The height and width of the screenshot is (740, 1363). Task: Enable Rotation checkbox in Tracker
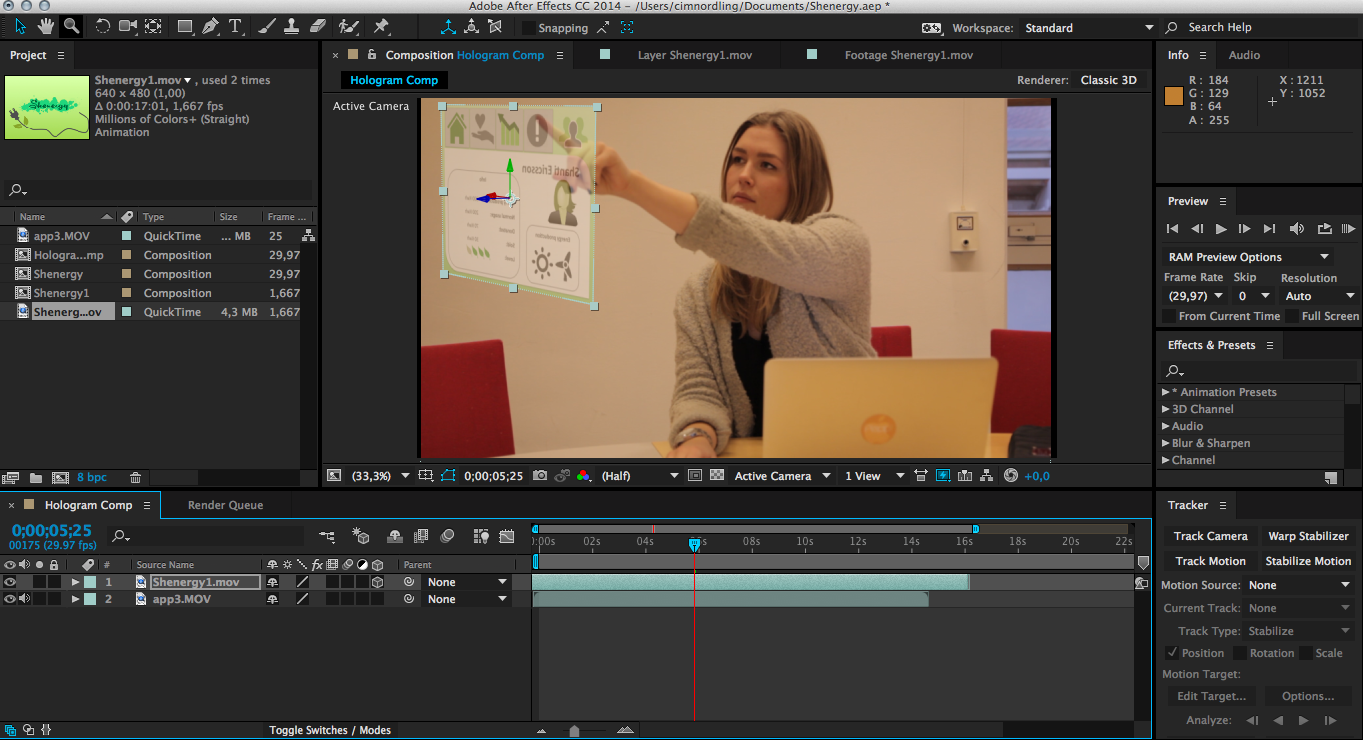pyautogui.click(x=1240, y=653)
